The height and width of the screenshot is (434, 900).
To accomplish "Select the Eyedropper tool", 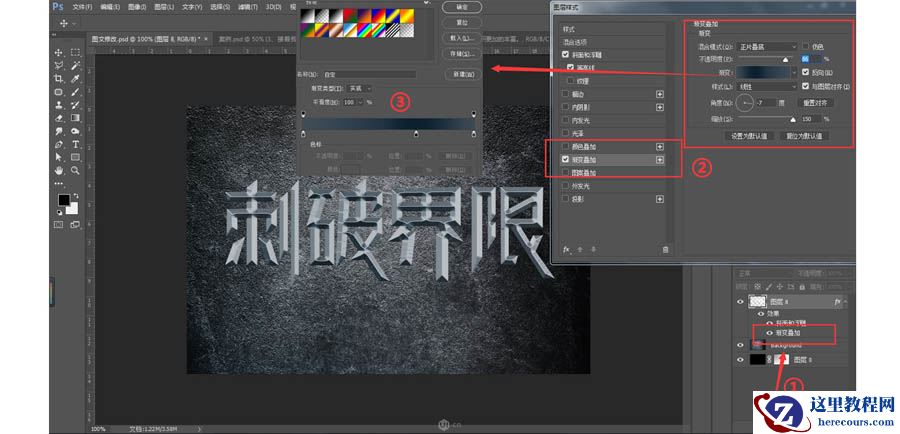I will tap(75, 79).
